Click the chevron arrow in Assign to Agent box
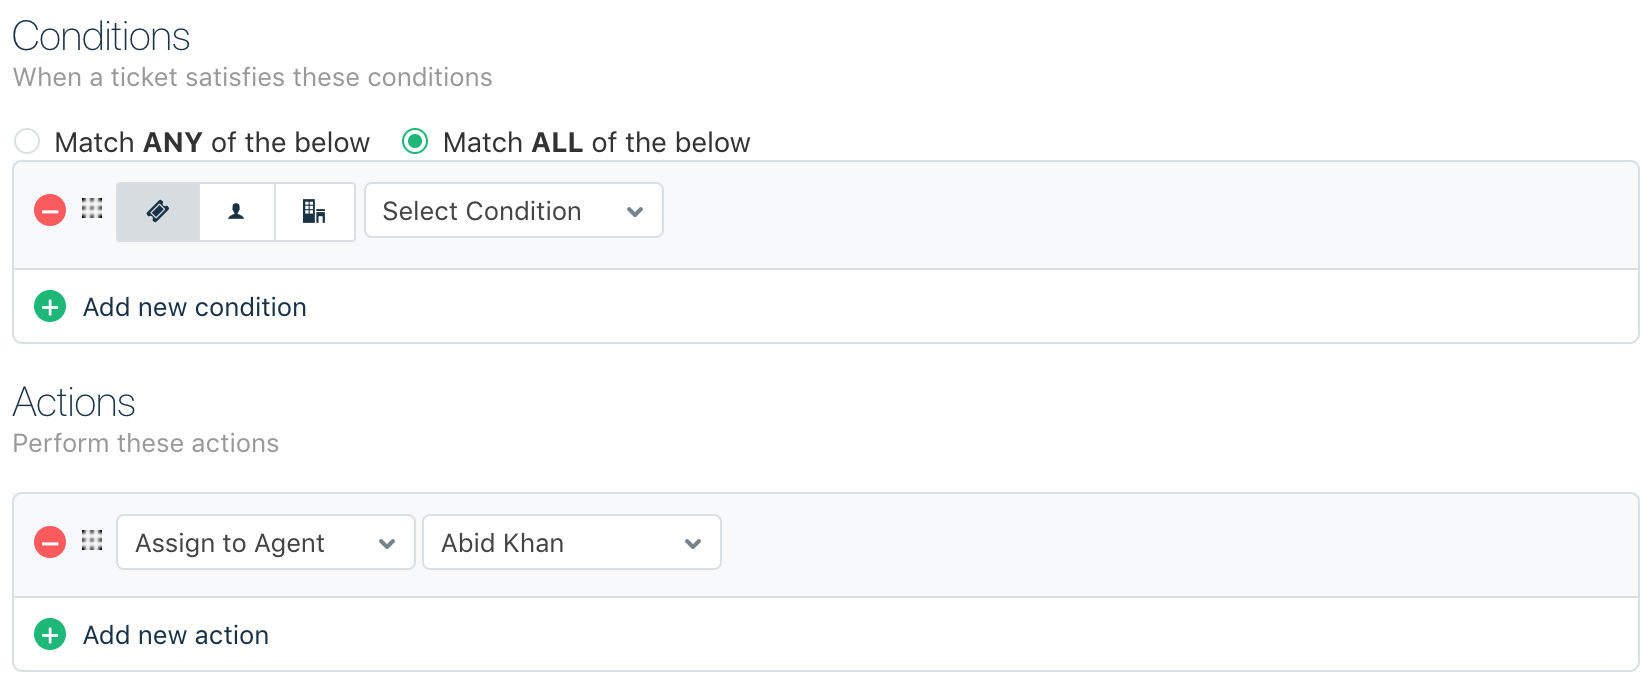The width and height of the screenshot is (1652, 684). click(387, 544)
